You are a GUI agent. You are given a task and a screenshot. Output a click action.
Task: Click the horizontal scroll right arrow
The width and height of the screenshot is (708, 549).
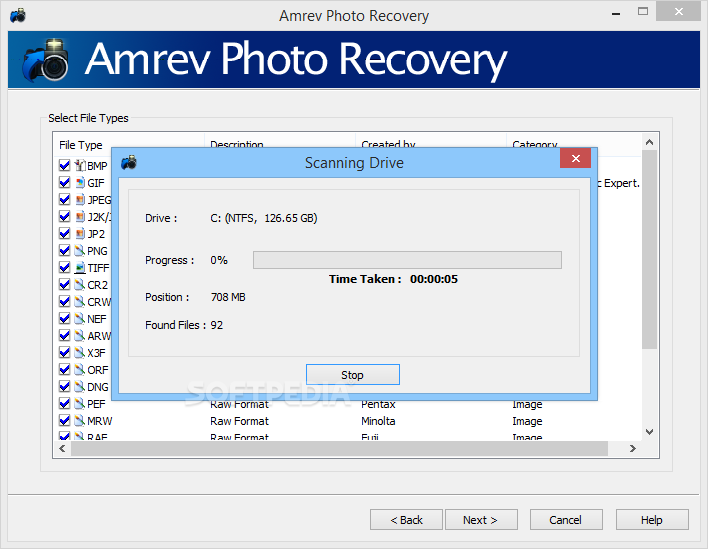coord(633,449)
